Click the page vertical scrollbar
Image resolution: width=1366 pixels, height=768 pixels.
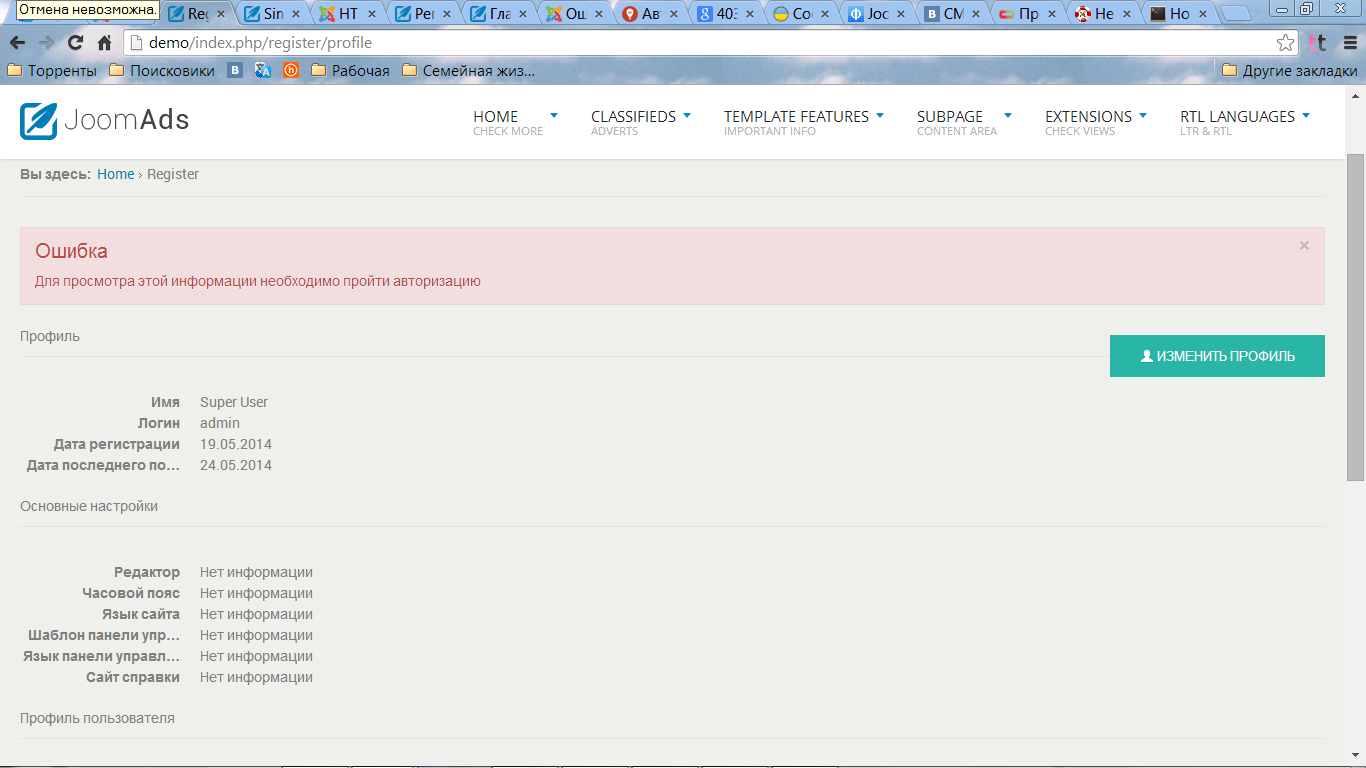click(x=1355, y=318)
